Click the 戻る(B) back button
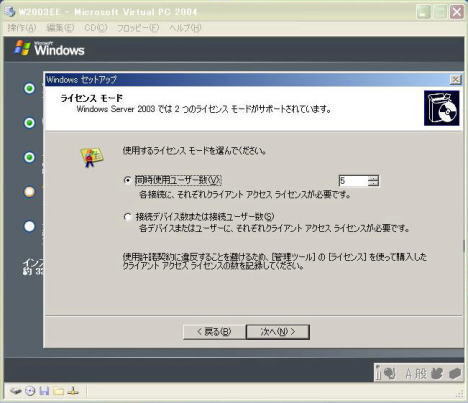The image size is (468, 403). tap(214, 332)
